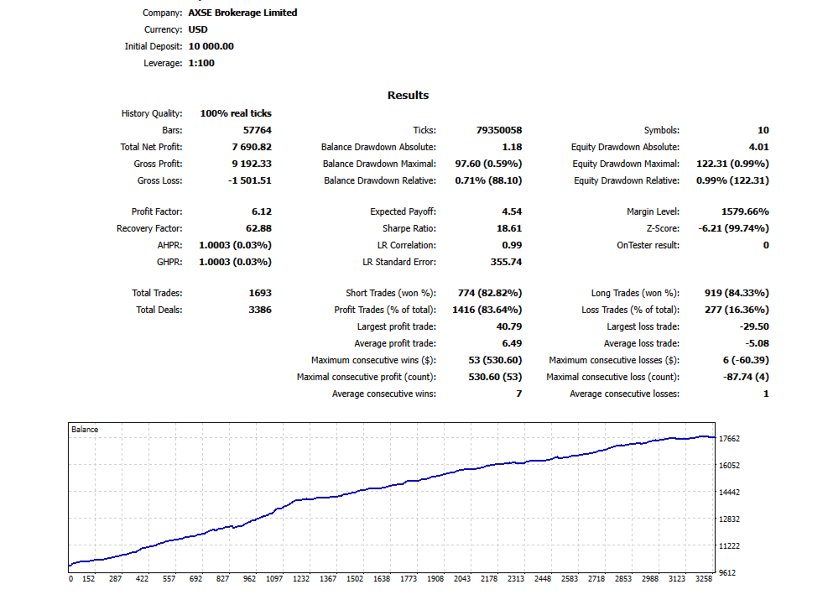Viewport: 828px width, 600px height.
Task: Click the Short Trades value 774 (82.82%)
Action: click(x=490, y=293)
